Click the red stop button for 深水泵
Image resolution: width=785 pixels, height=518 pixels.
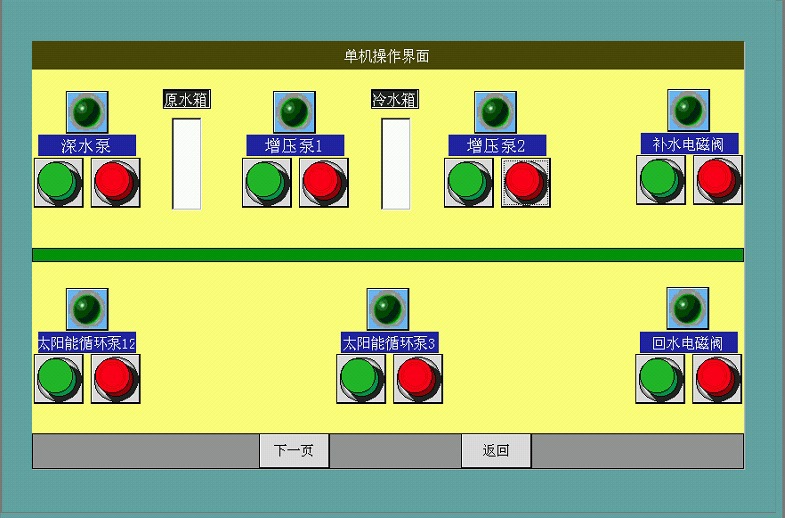[x=116, y=183]
